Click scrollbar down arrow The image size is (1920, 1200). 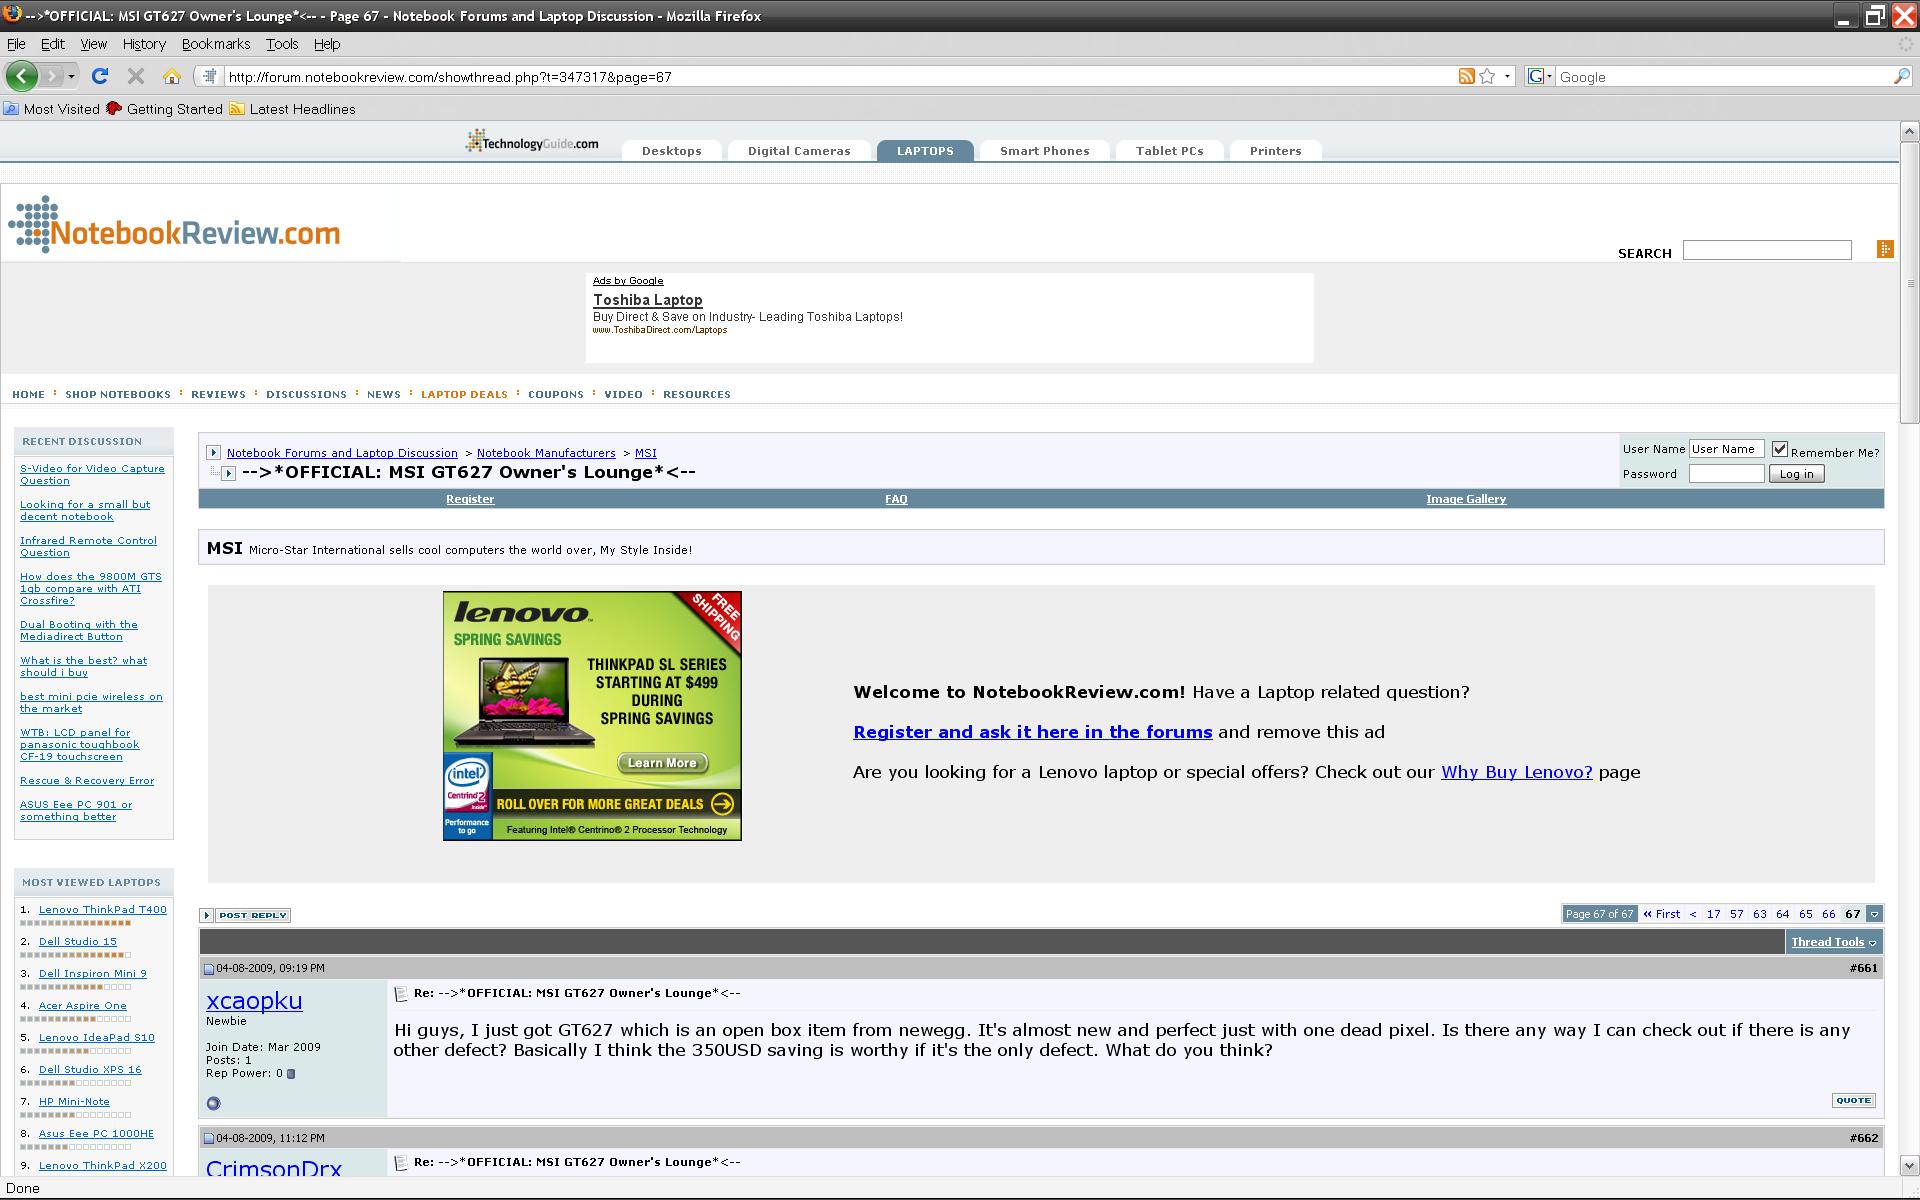point(1909,1166)
